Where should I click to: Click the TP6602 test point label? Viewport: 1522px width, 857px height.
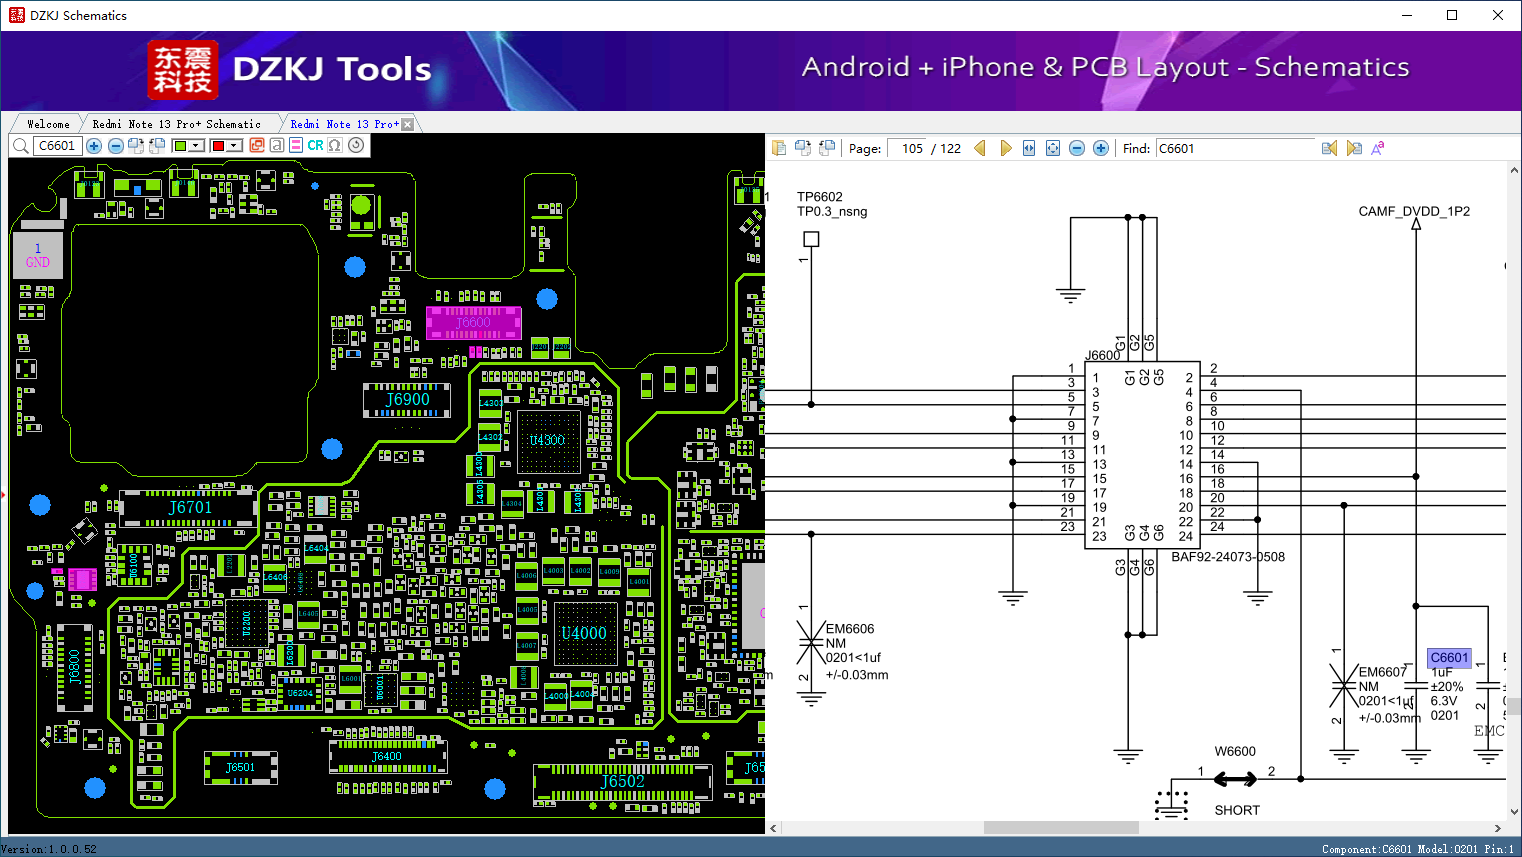coord(820,197)
